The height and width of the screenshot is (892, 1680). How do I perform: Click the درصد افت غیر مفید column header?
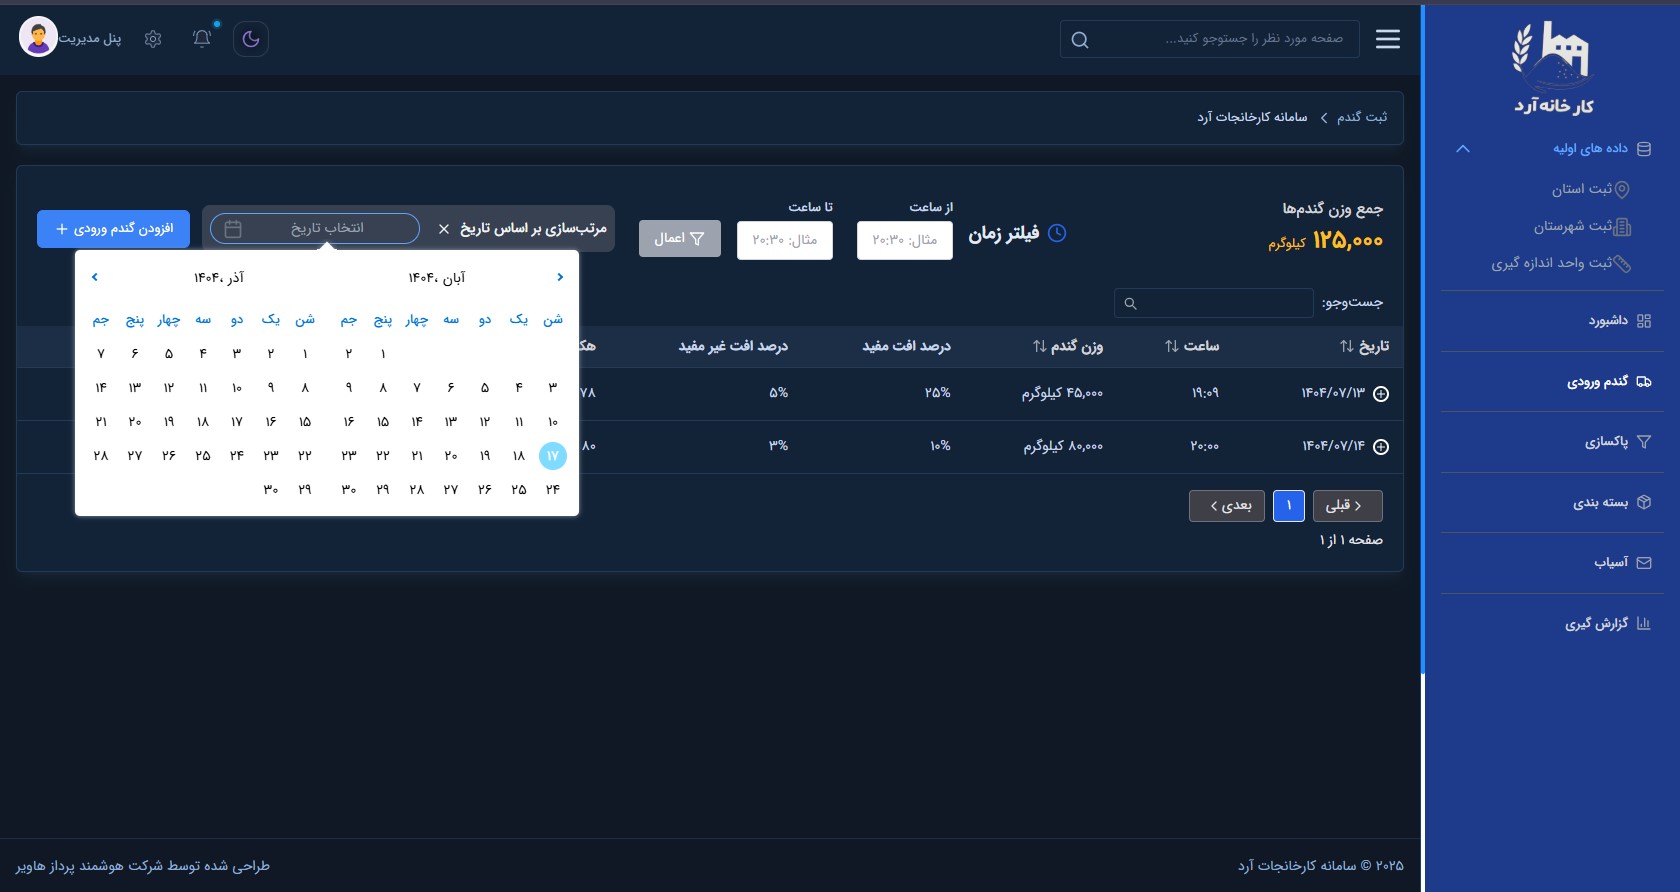tap(733, 346)
